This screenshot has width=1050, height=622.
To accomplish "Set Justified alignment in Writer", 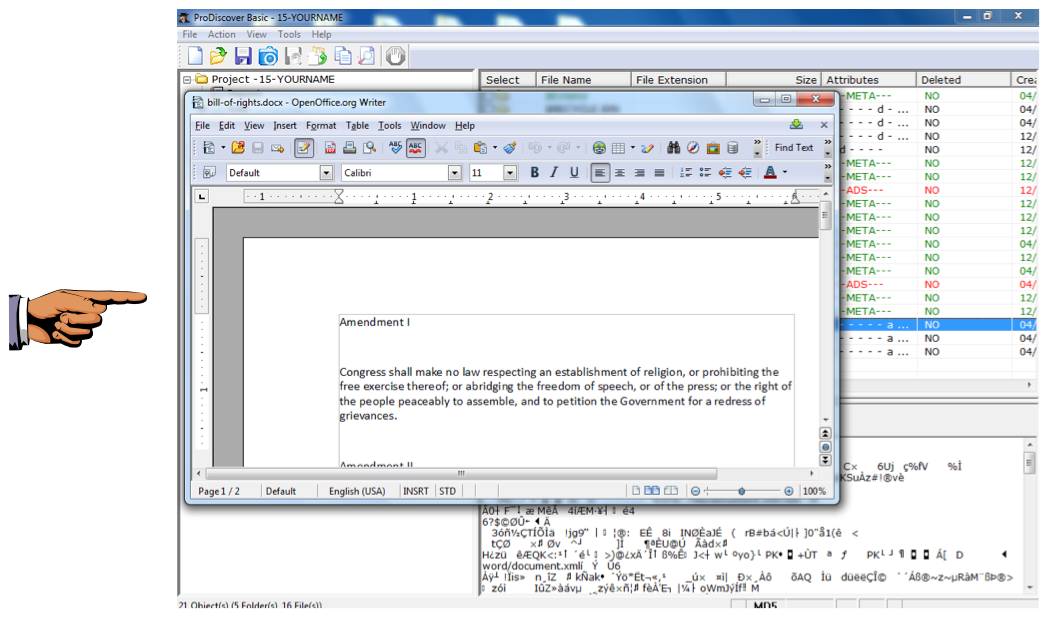I will point(660,173).
